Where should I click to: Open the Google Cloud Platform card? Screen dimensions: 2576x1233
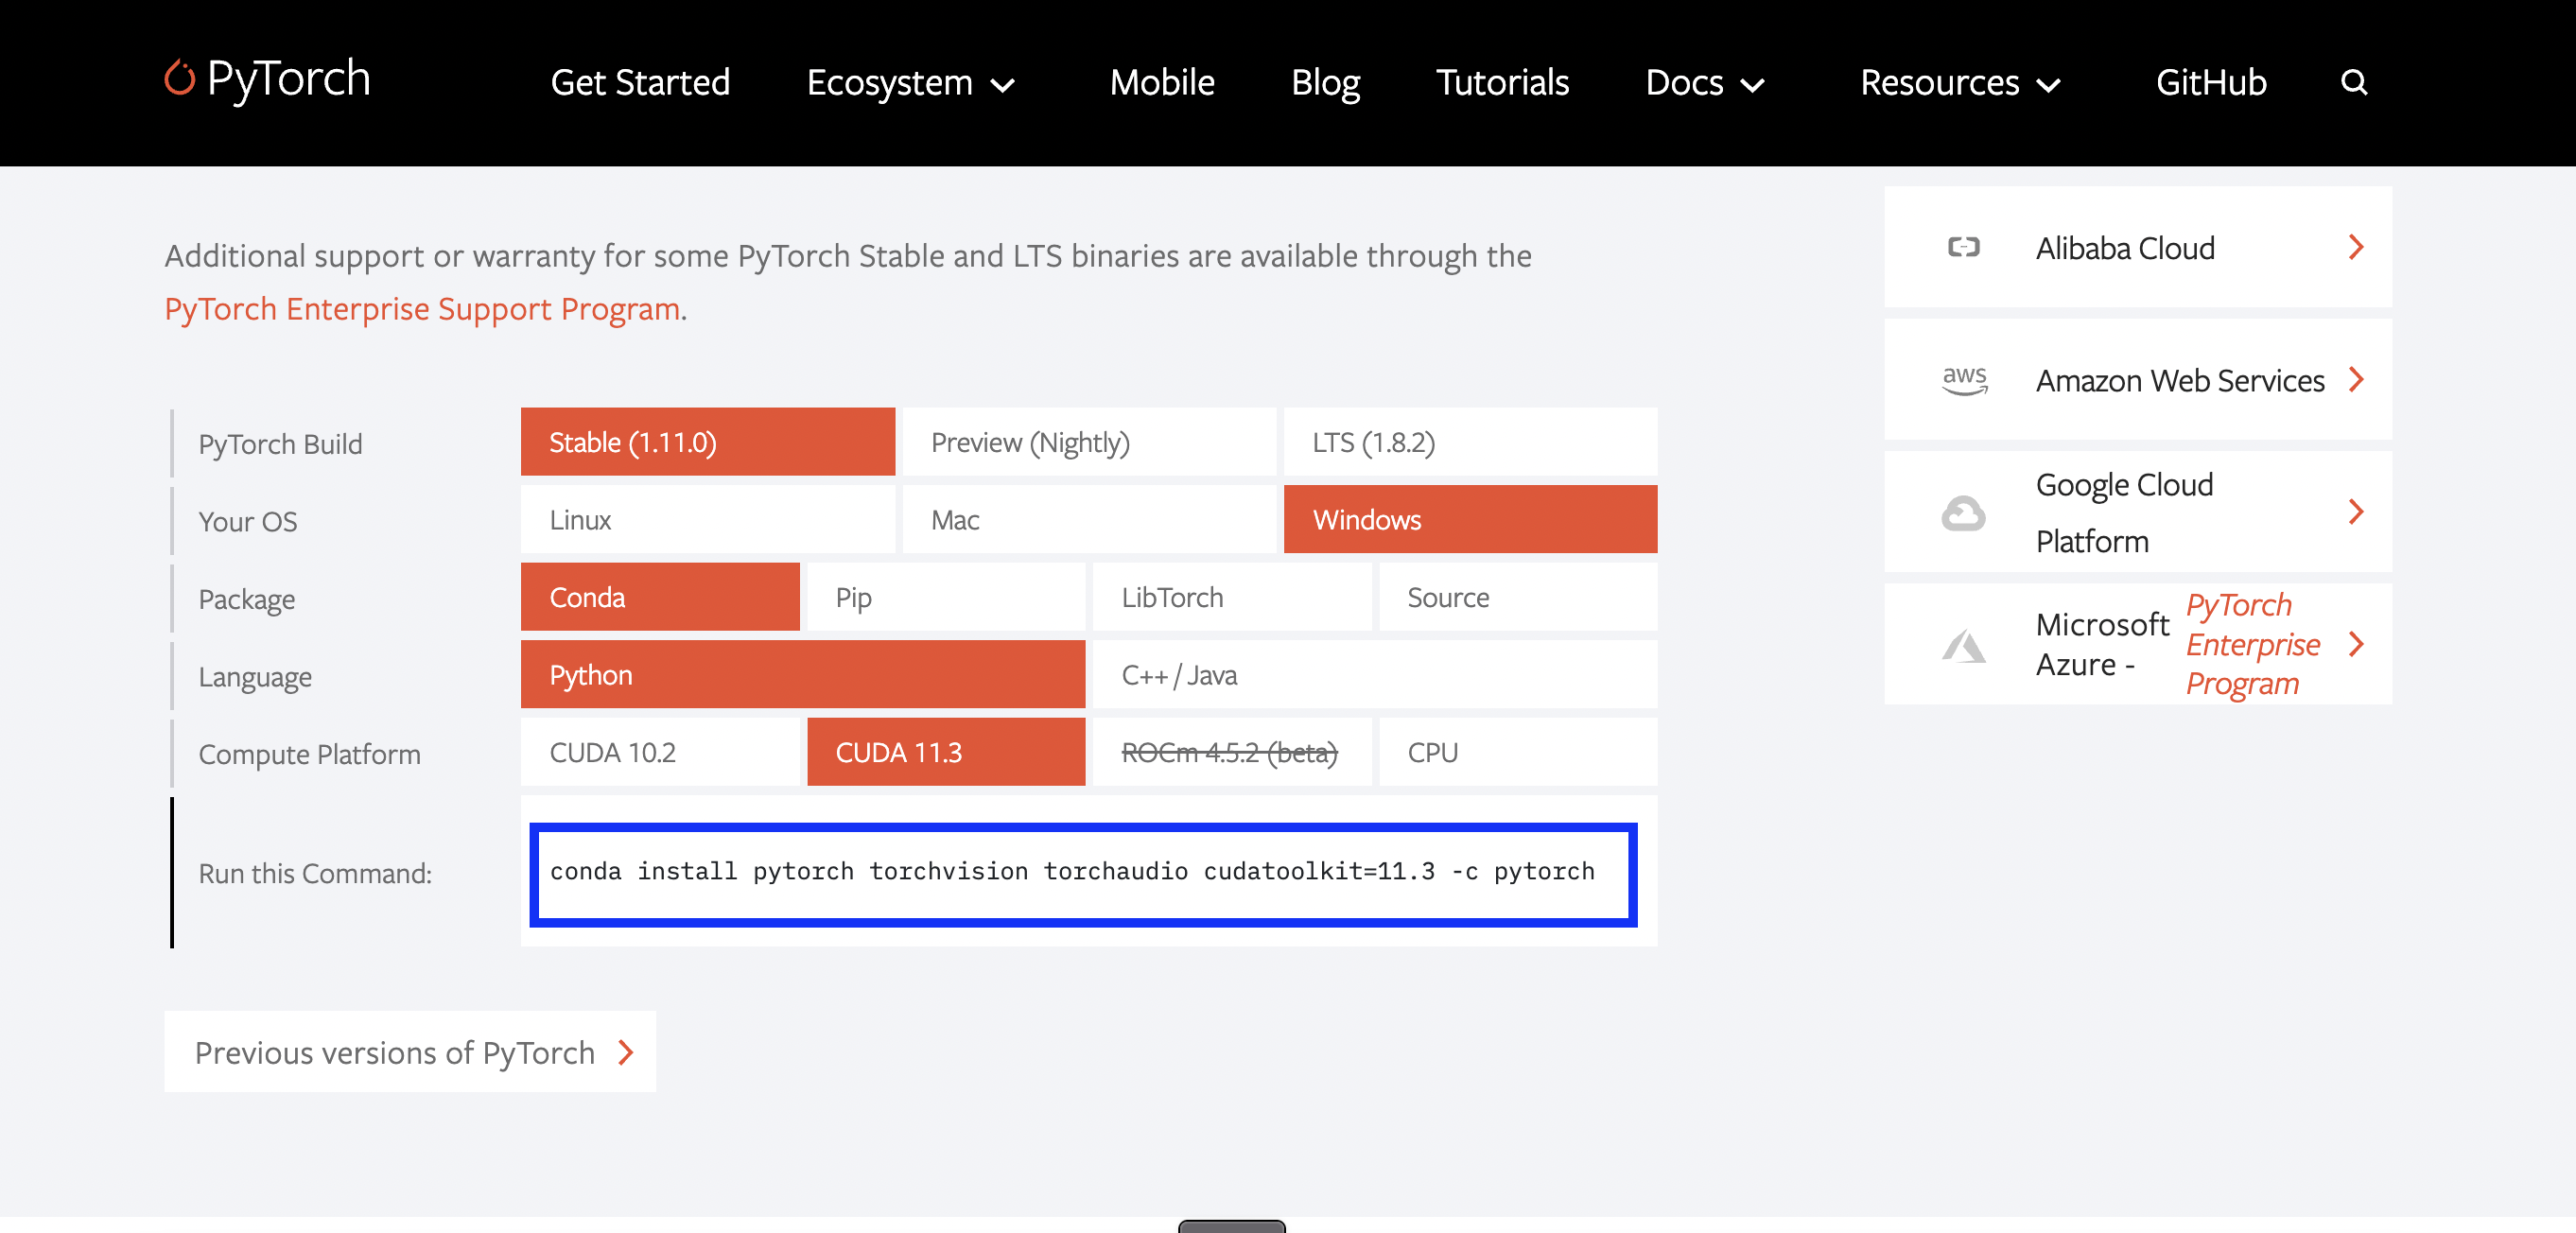(2138, 512)
